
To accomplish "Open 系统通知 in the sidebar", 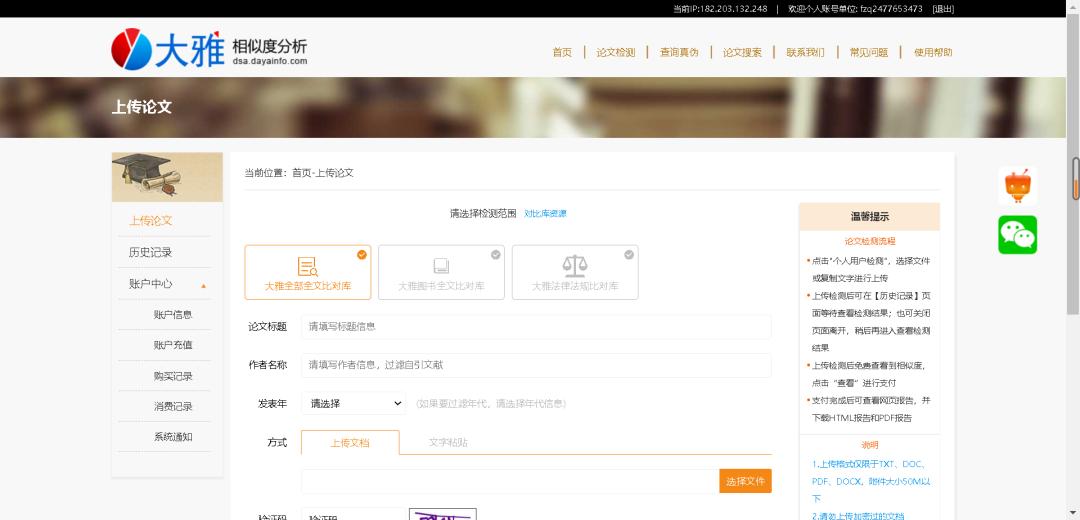I will point(173,437).
